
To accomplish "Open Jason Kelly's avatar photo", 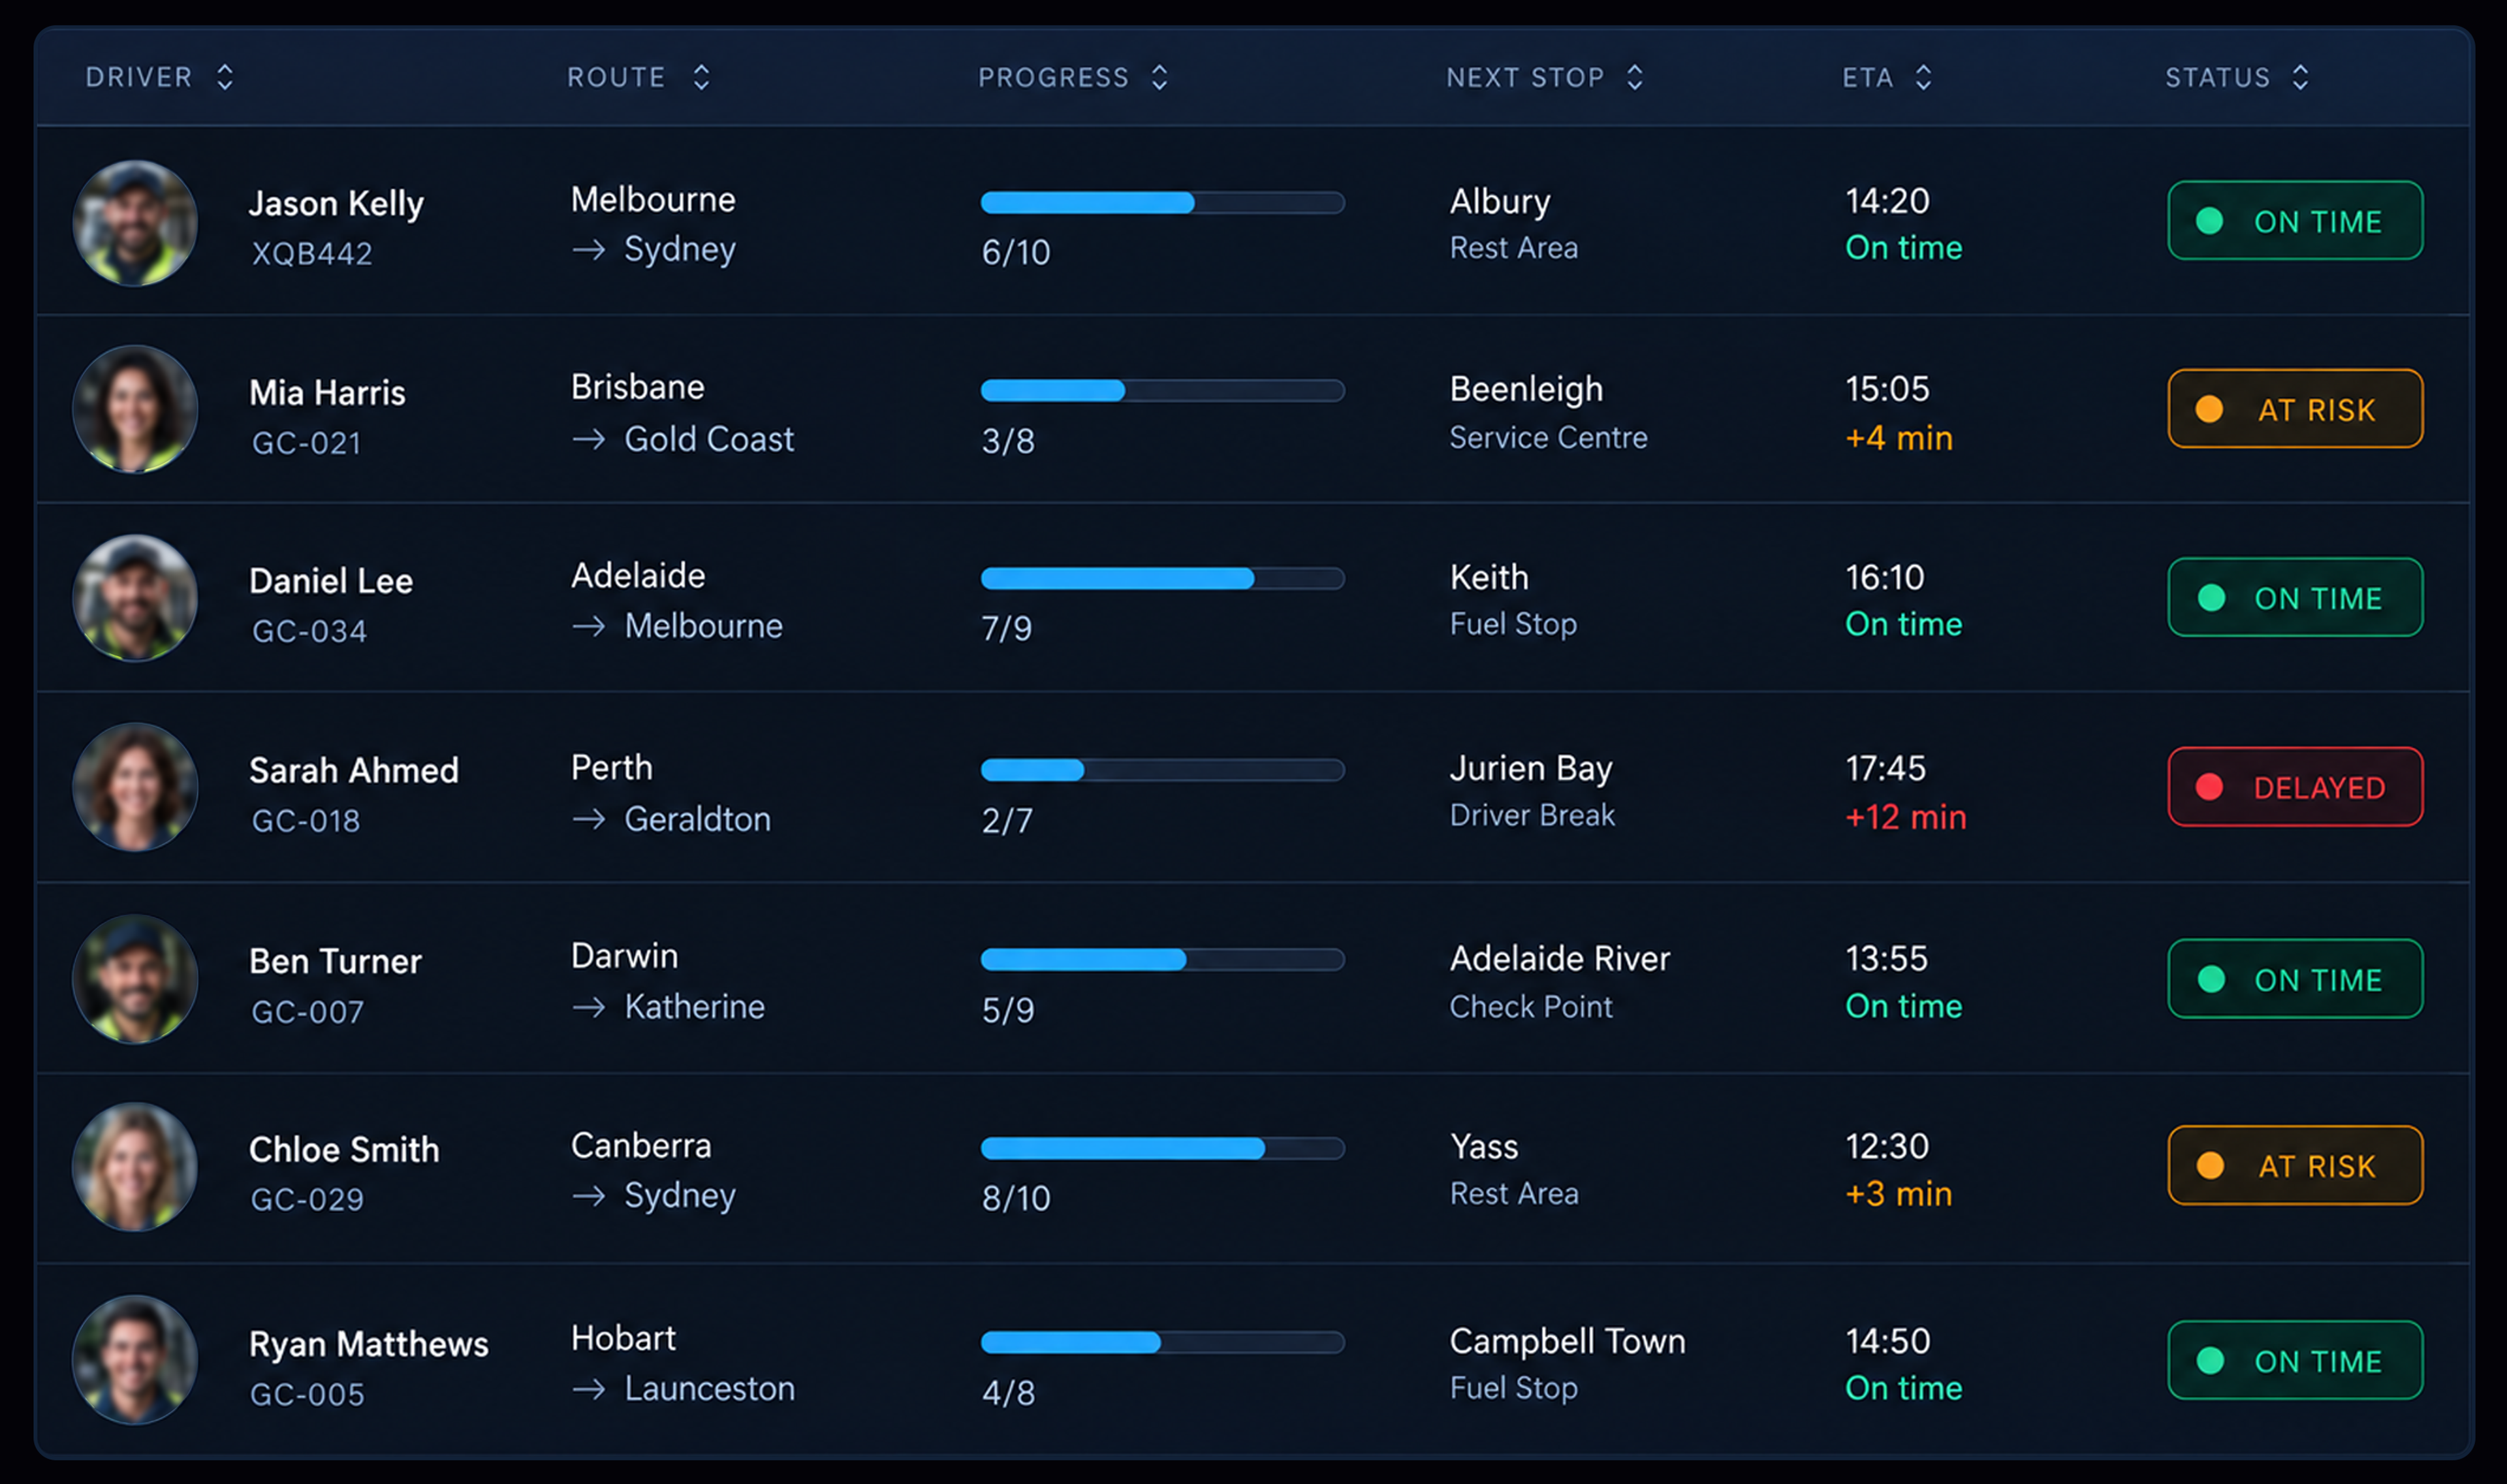I will pos(135,223).
